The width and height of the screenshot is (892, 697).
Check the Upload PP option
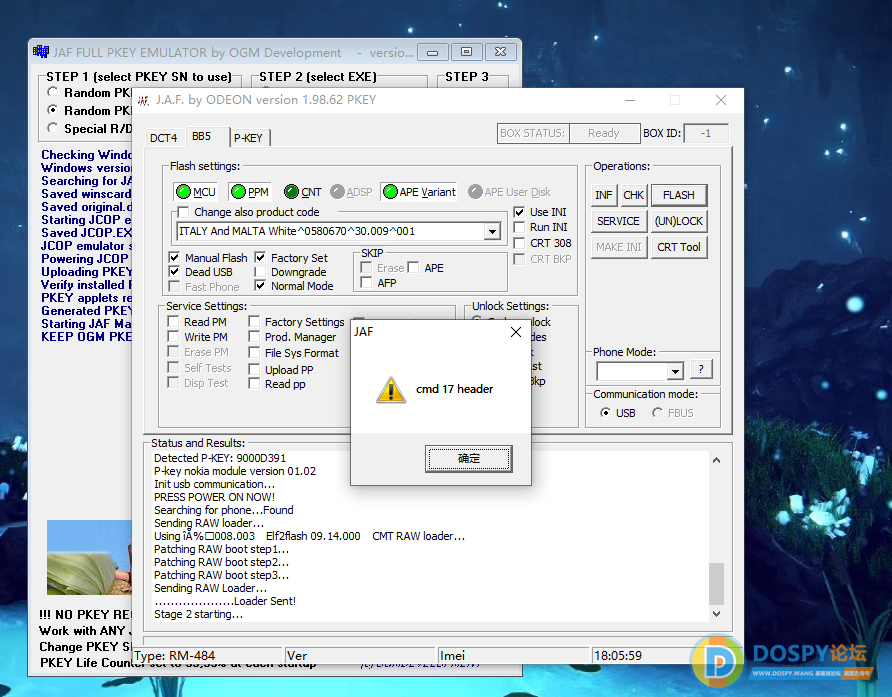254,370
